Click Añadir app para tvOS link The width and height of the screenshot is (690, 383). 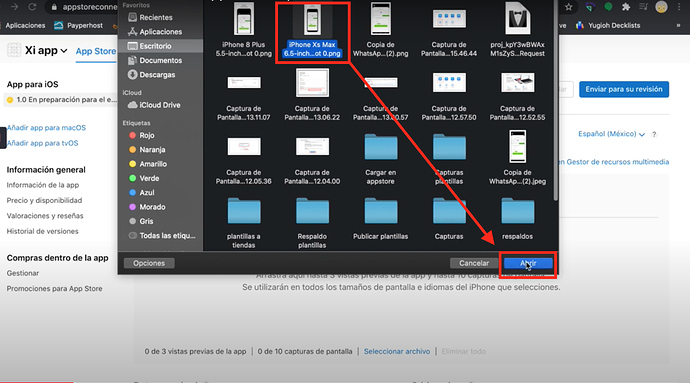42,143
